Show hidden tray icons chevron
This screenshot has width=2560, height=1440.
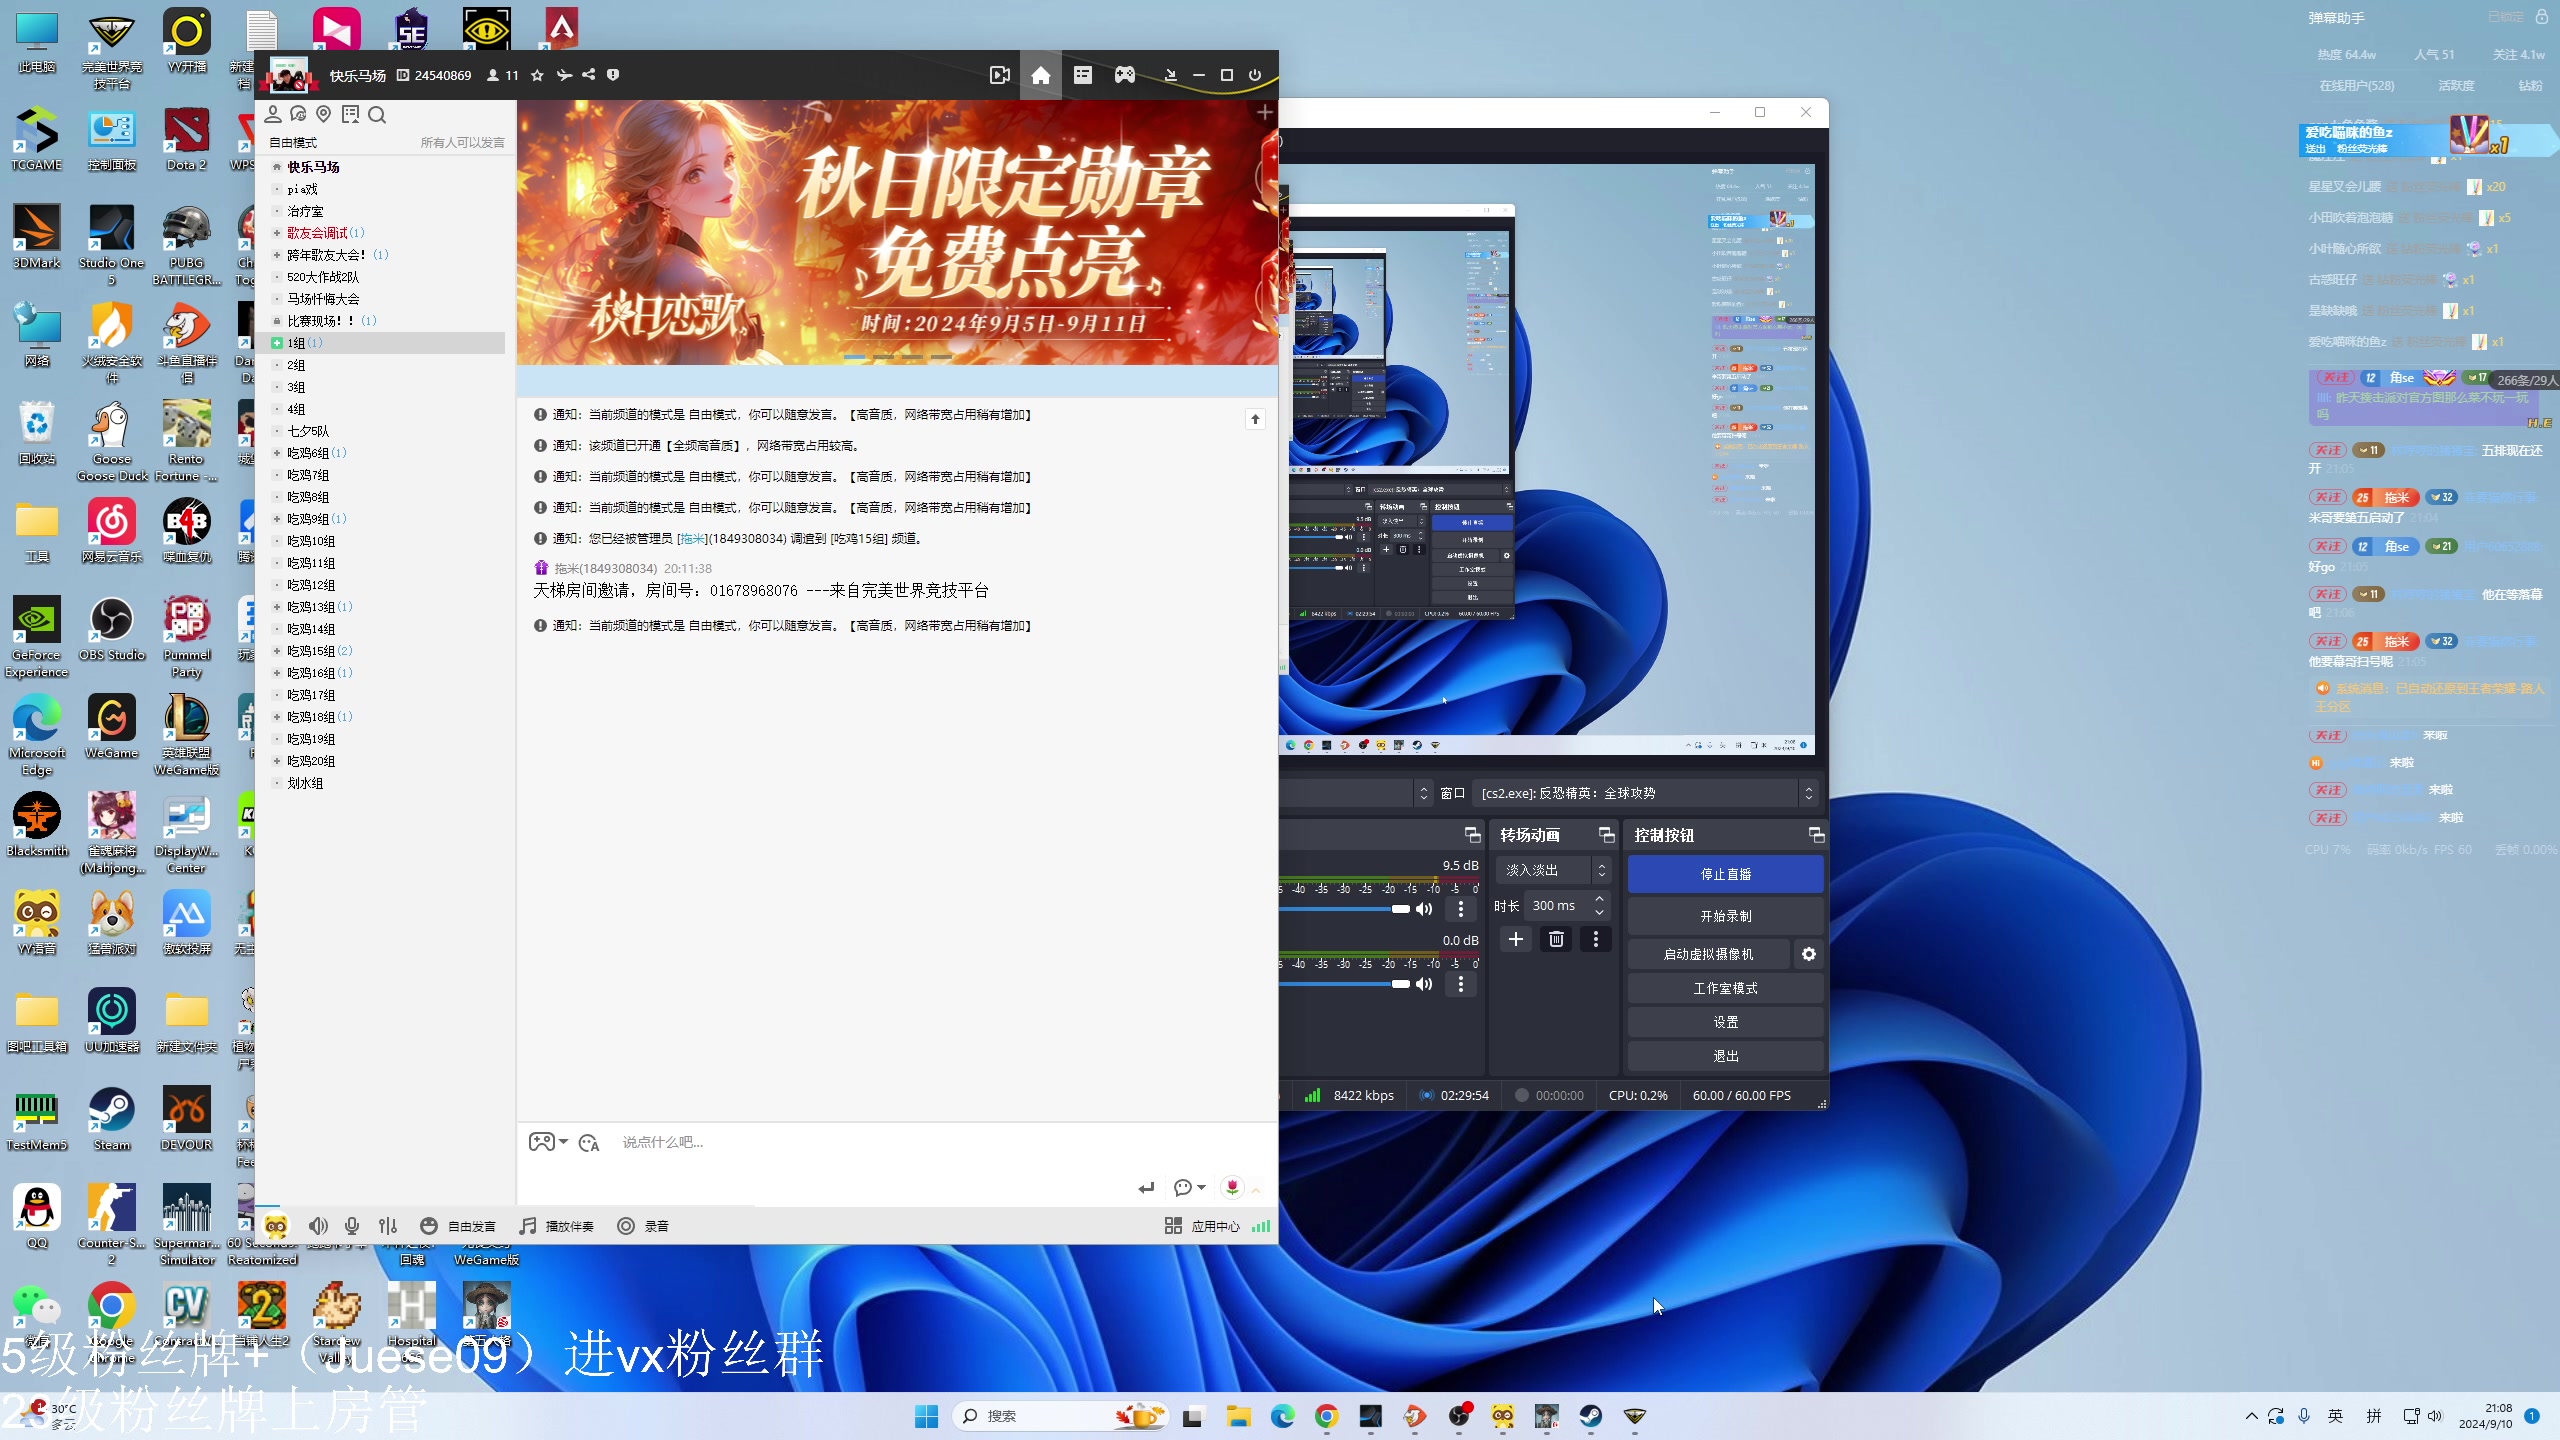[2251, 1416]
